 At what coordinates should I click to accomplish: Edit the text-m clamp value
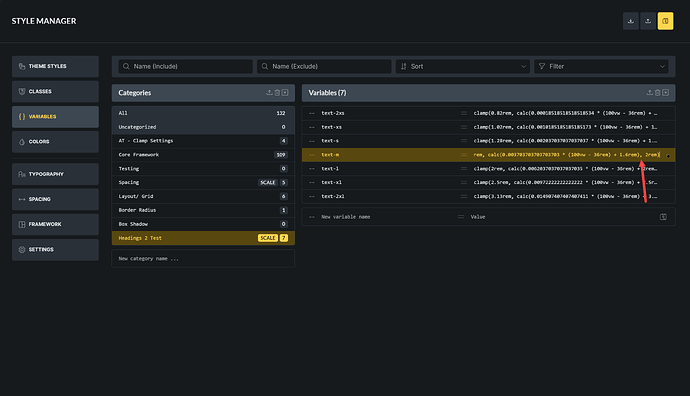pyautogui.click(x=566, y=155)
